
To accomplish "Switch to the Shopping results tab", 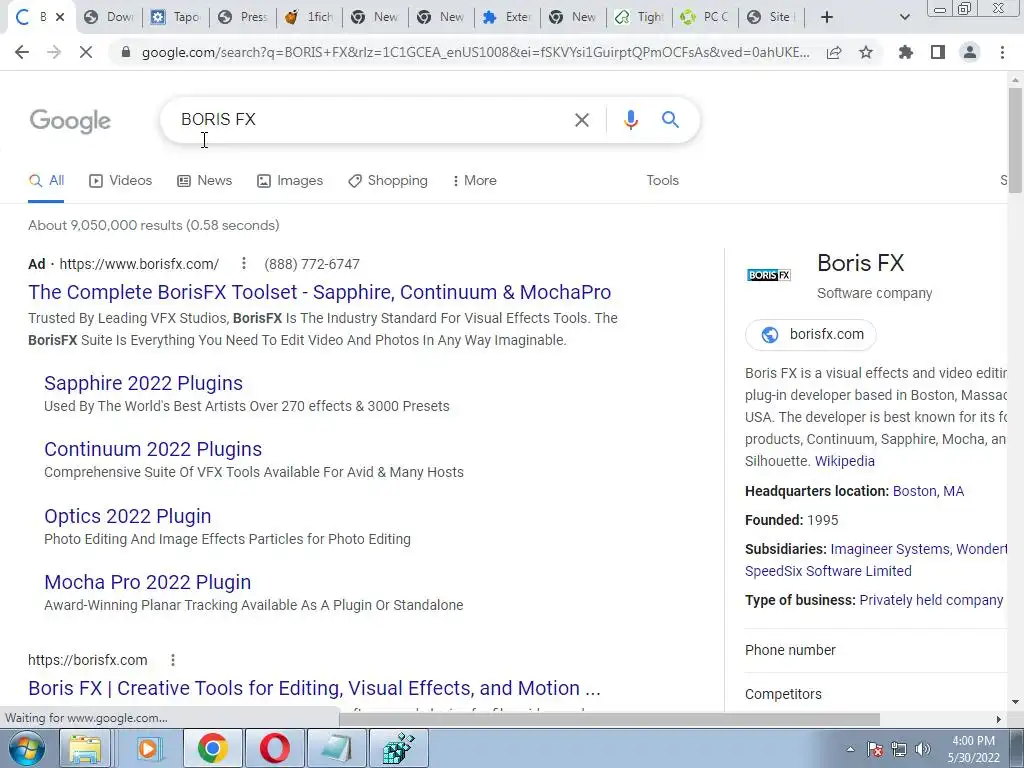I will (x=388, y=180).
